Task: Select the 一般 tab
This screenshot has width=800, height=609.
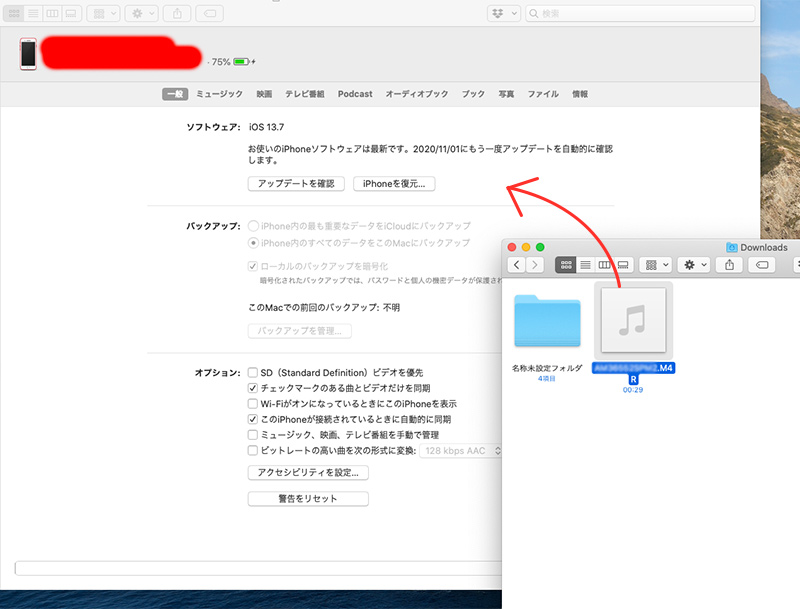Action: point(175,94)
